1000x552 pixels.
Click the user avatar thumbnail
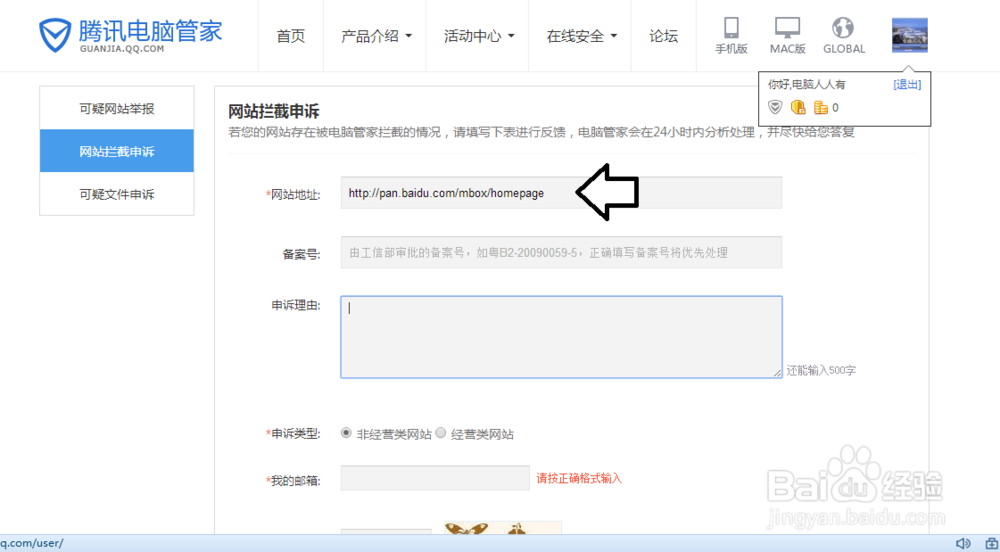(909, 35)
